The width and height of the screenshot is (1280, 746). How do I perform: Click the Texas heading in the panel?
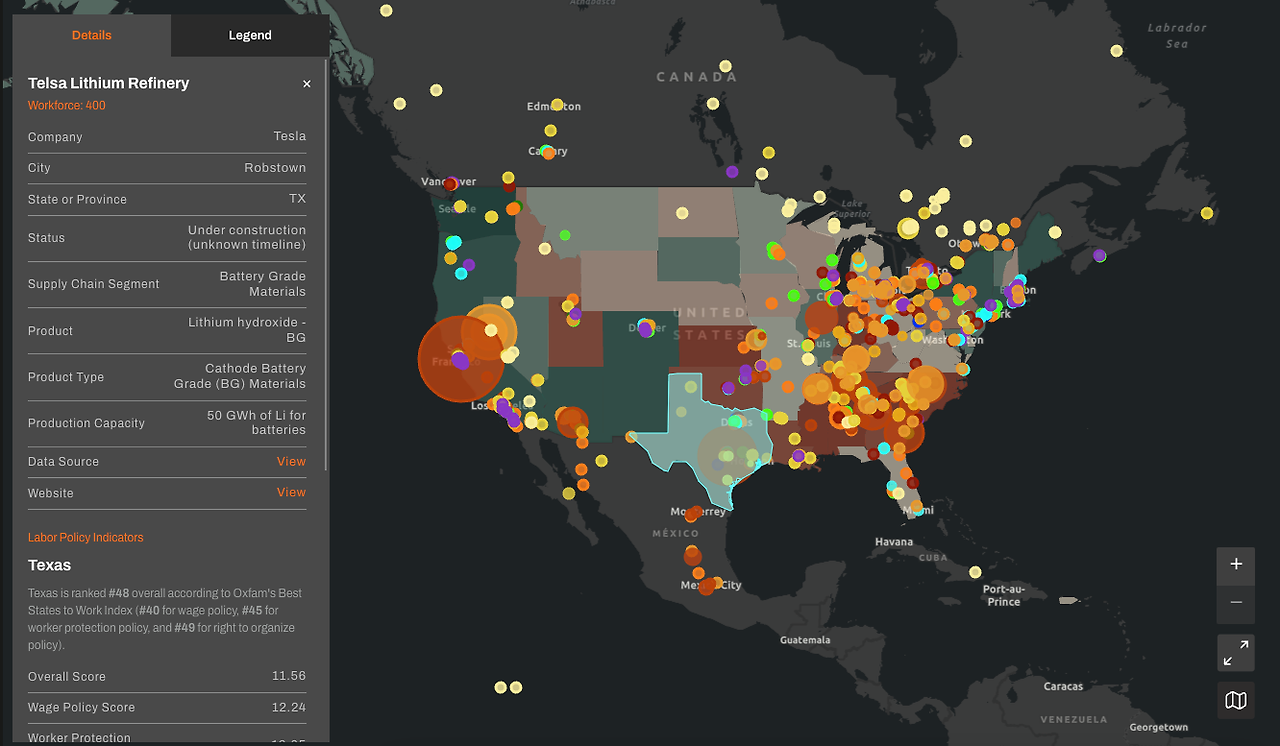pos(50,565)
